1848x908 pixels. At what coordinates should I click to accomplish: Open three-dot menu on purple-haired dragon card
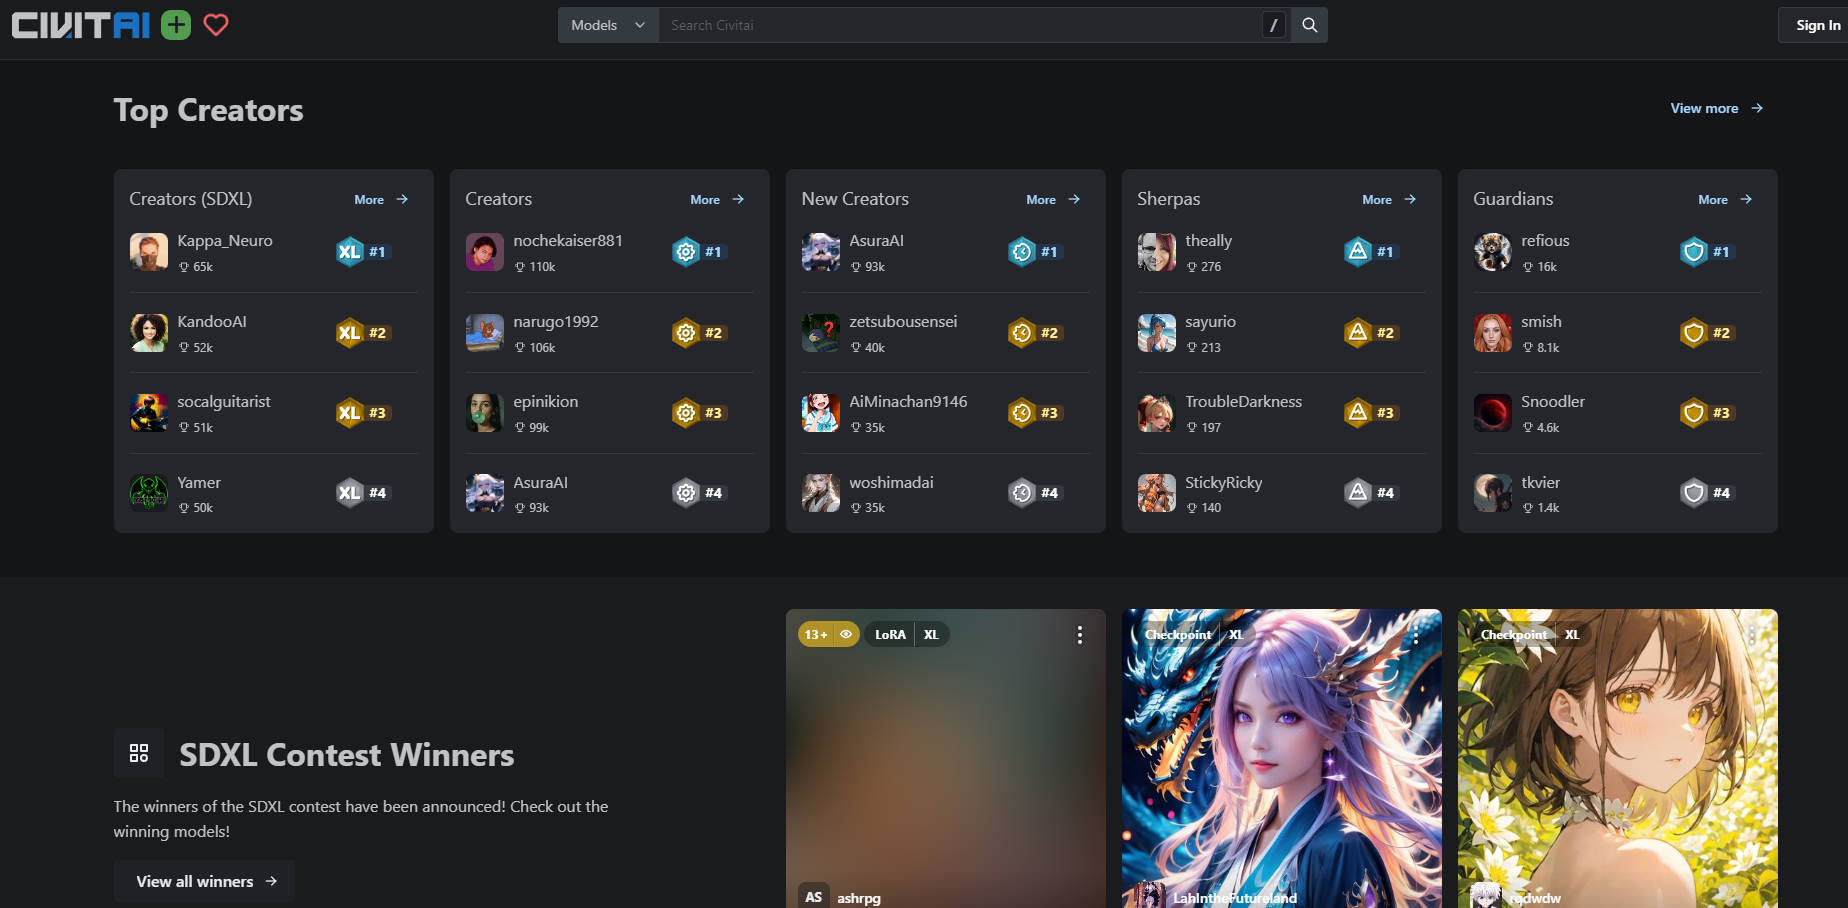pyautogui.click(x=1415, y=635)
